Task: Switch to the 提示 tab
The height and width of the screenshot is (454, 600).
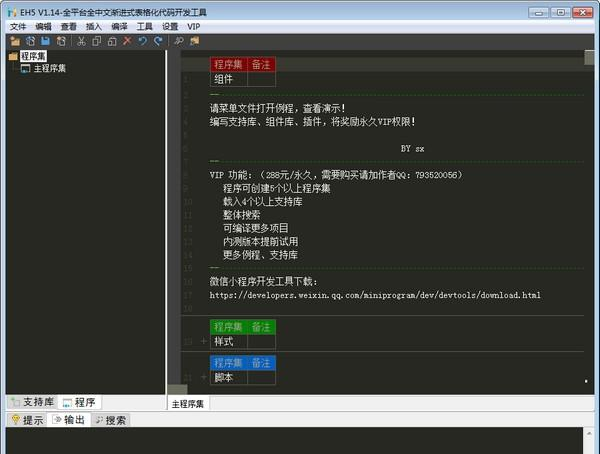Action: click(27, 420)
